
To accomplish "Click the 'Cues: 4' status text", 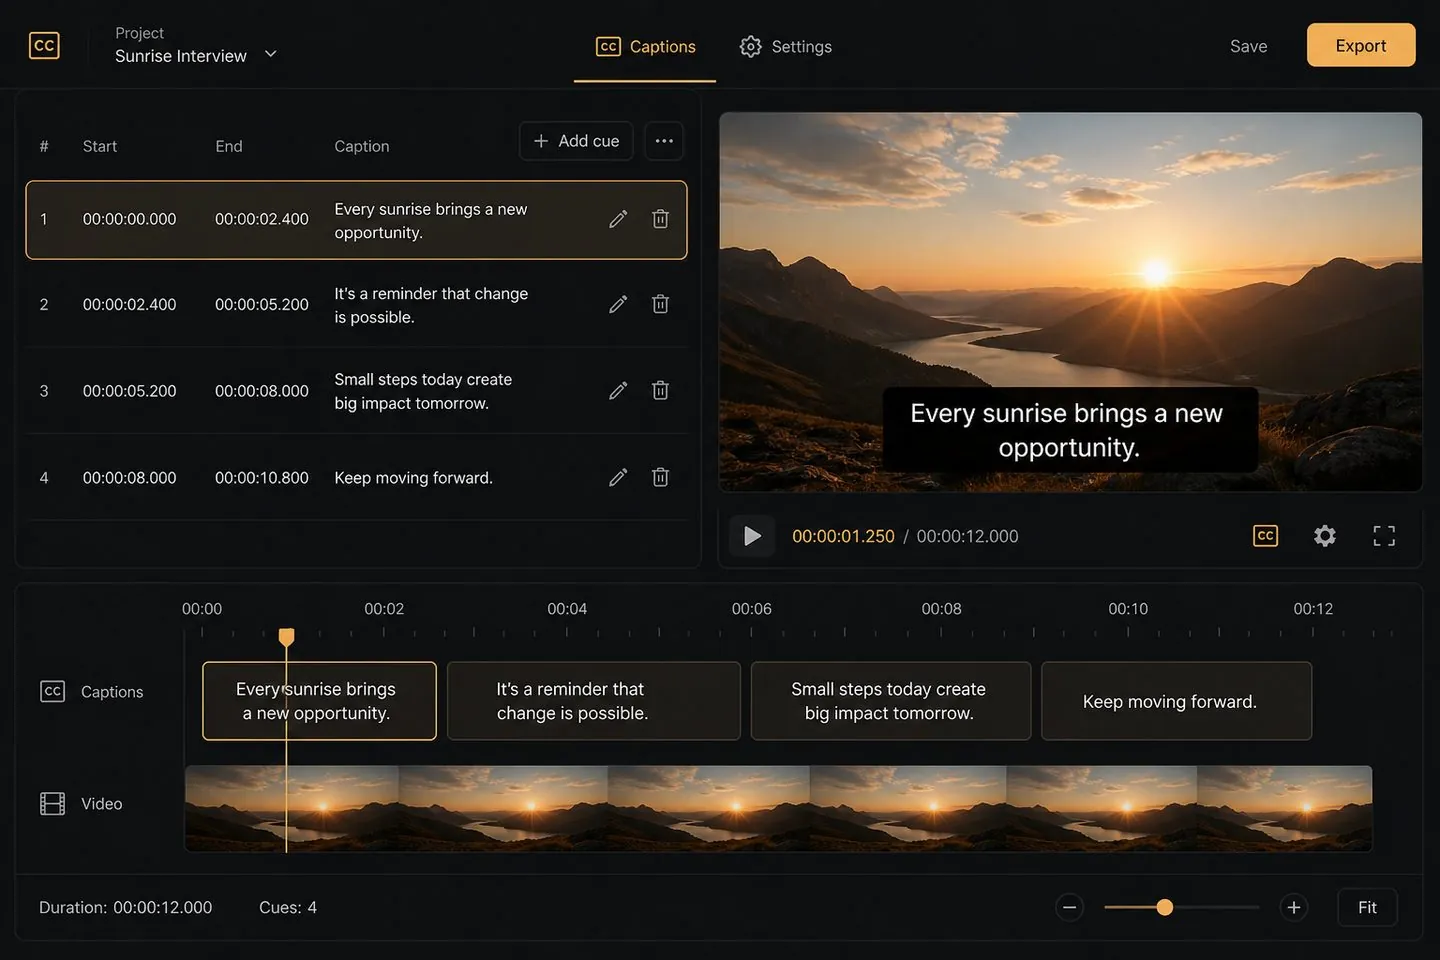I will pyautogui.click(x=288, y=907).
